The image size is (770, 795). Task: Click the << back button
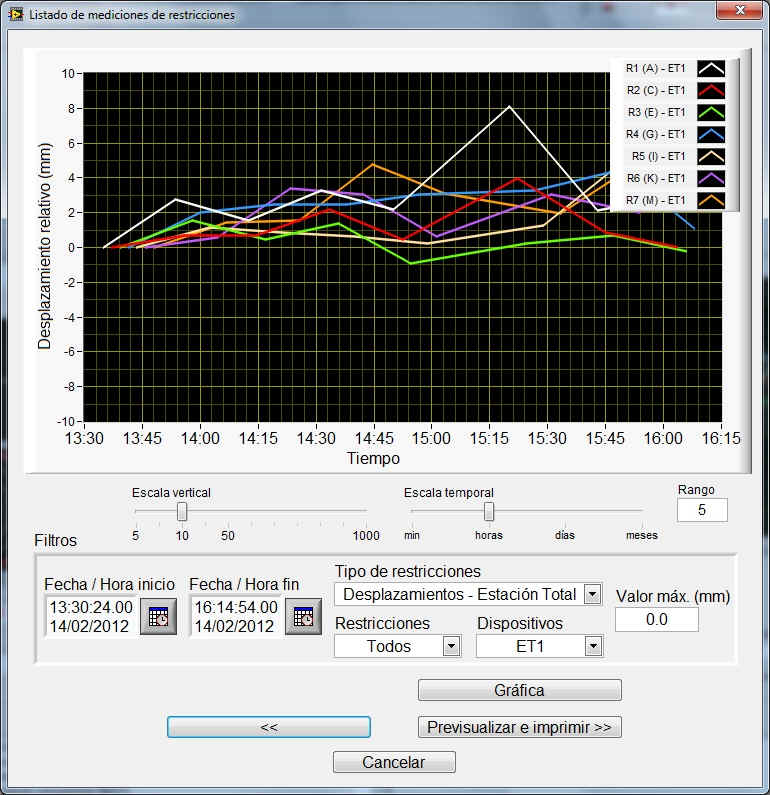tap(269, 727)
